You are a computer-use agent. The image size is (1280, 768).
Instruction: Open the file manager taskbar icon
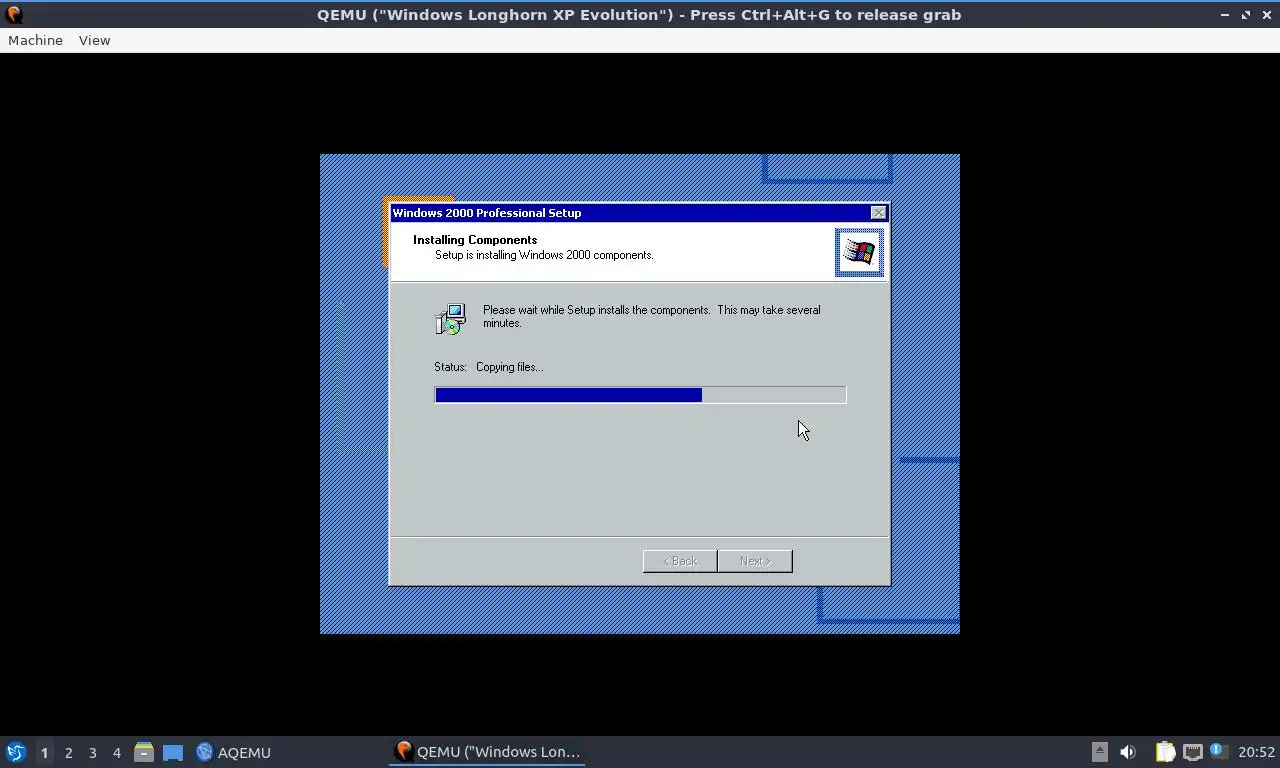[x=144, y=752]
